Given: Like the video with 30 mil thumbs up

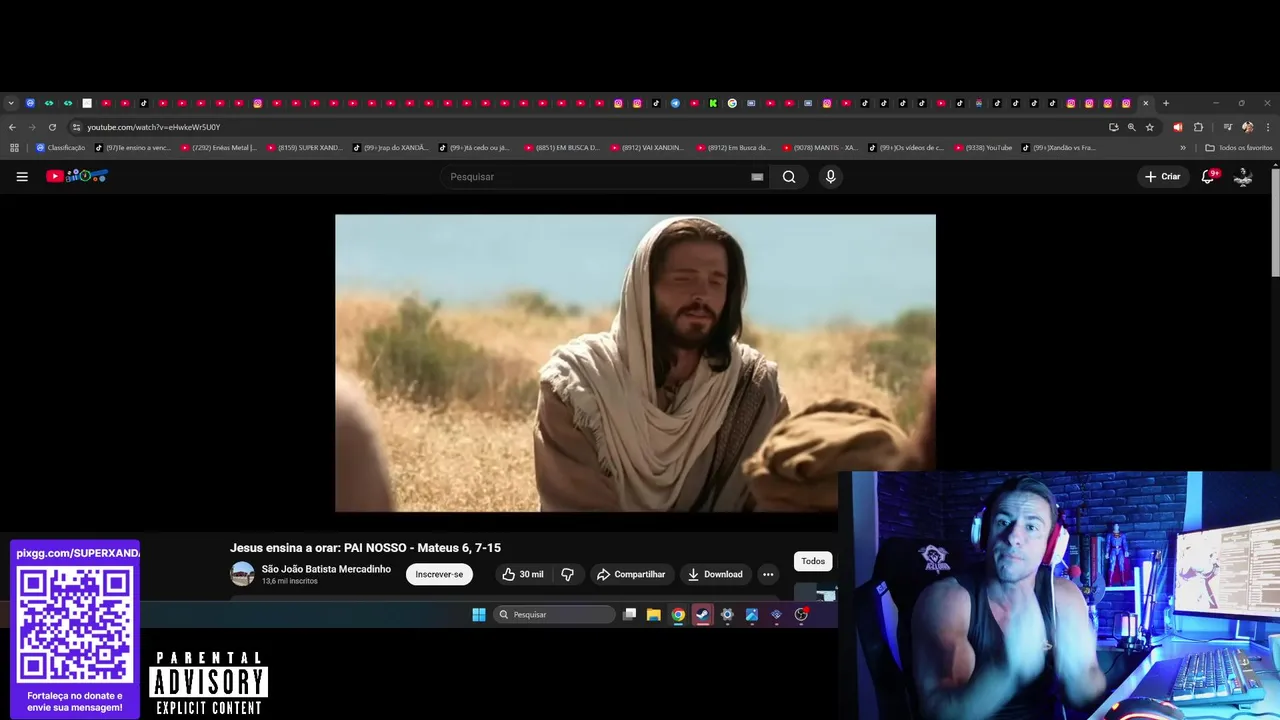Looking at the screenshot, I should [x=522, y=574].
